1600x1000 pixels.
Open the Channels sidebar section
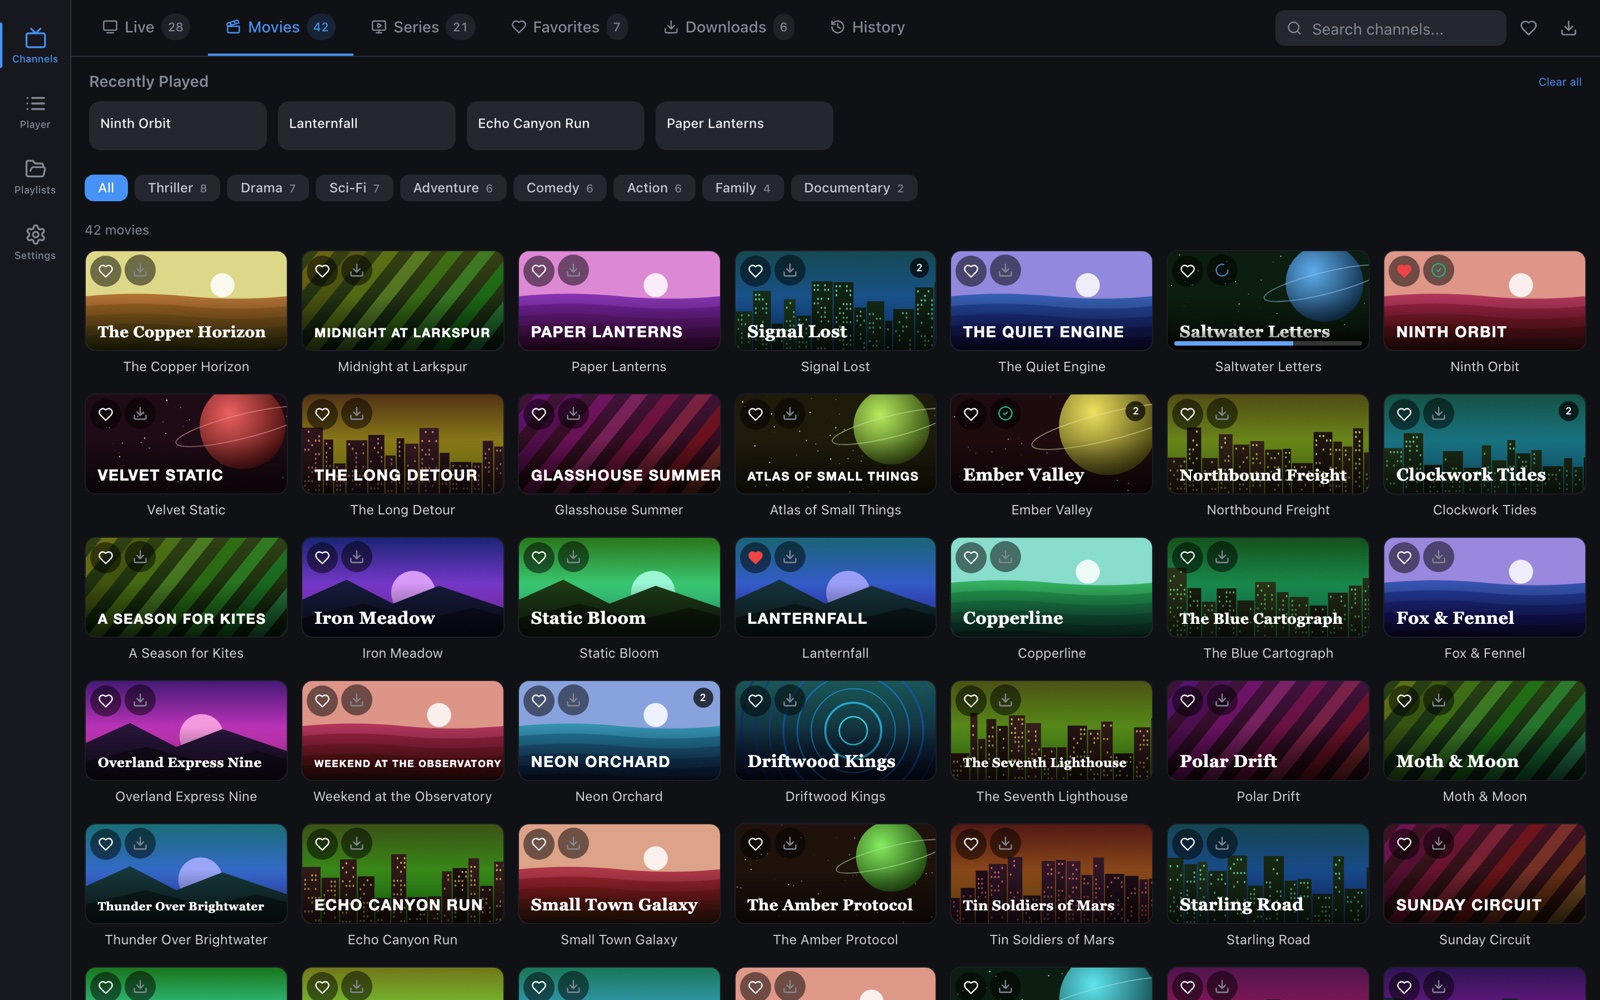35,45
